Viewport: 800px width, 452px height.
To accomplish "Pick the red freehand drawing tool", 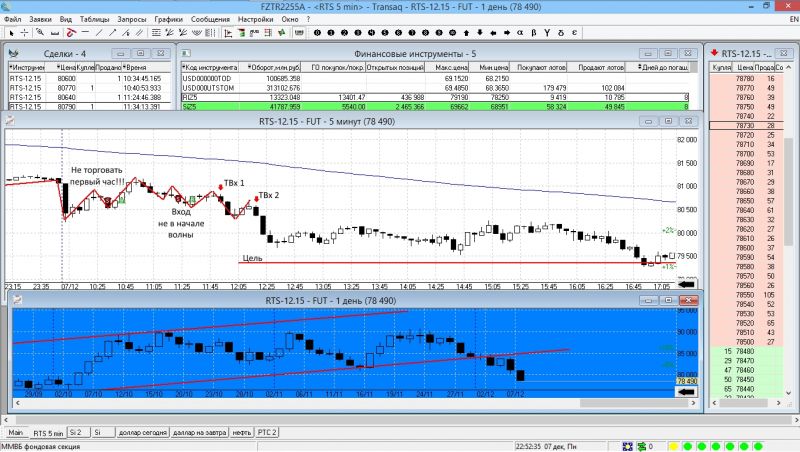I will click(71, 33).
